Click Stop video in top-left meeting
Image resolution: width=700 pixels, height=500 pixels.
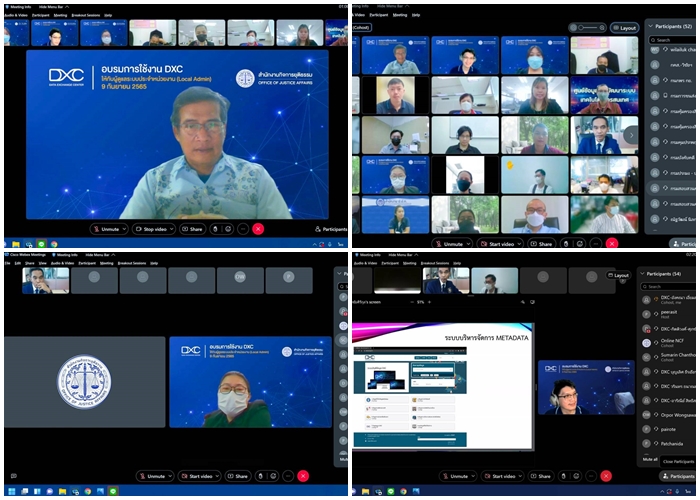(x=150, y=229)
